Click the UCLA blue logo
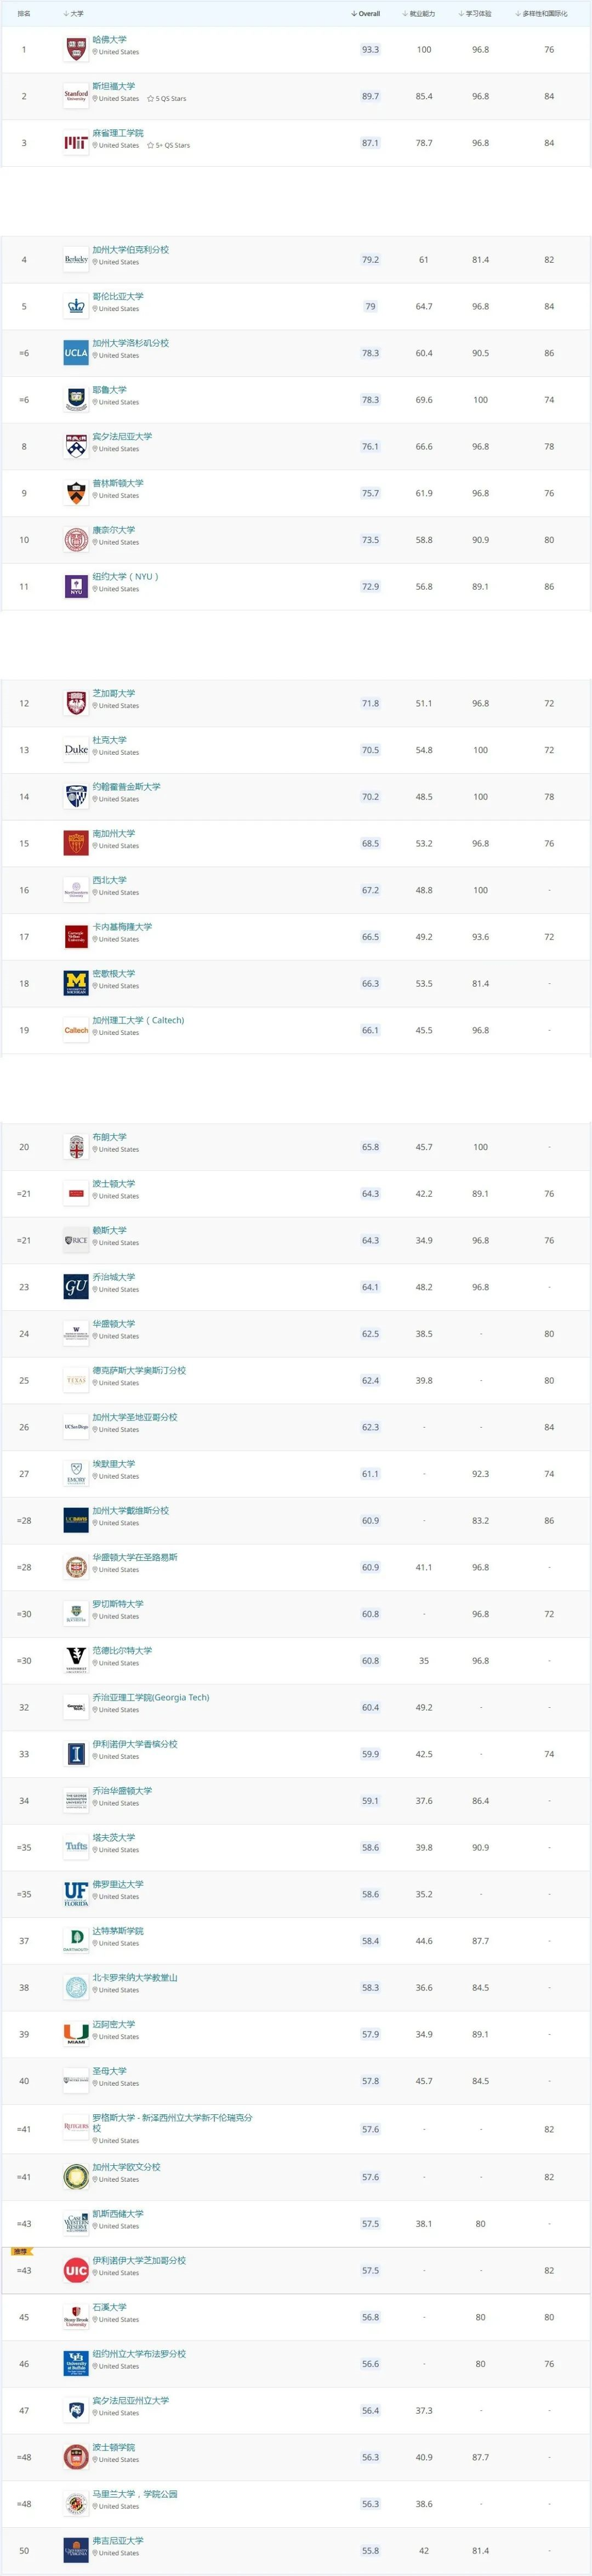Viewport: 592px width, 2576px height. (76, 353)
